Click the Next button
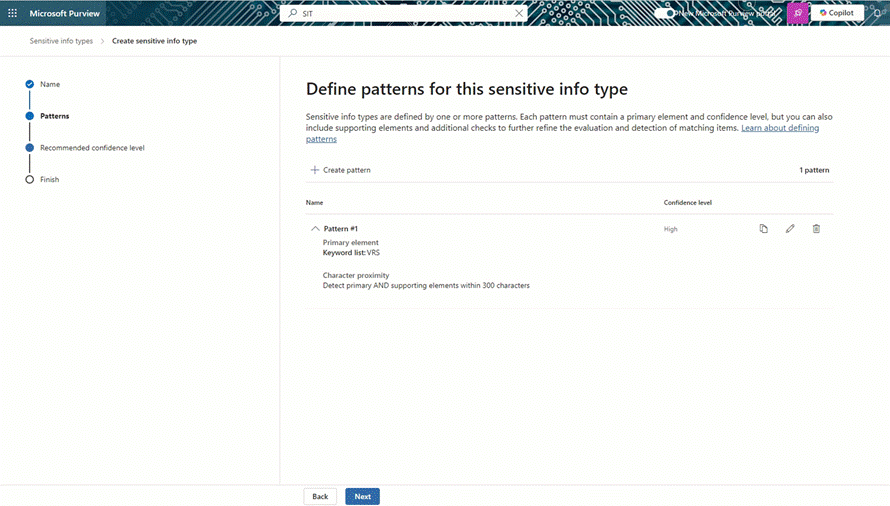 coord(363,496)
